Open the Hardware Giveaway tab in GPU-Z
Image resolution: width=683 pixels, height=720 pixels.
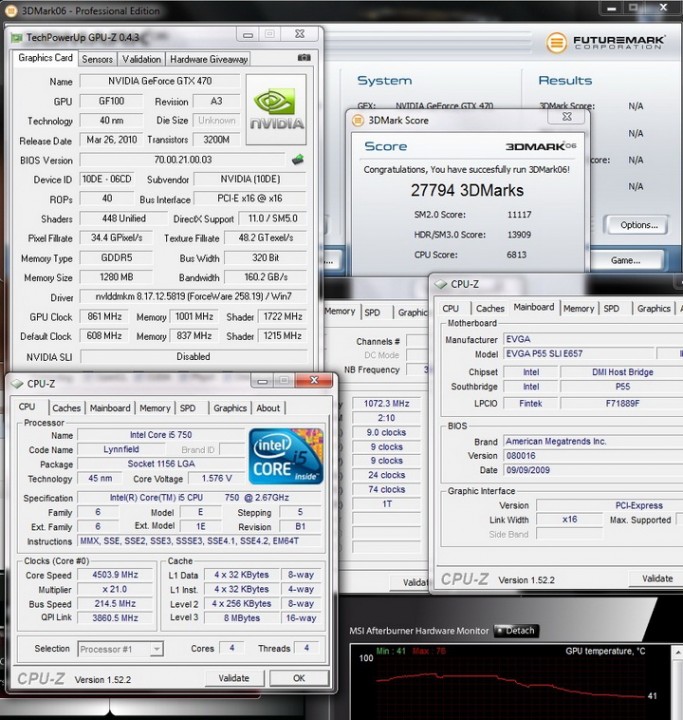pos(209,59)
